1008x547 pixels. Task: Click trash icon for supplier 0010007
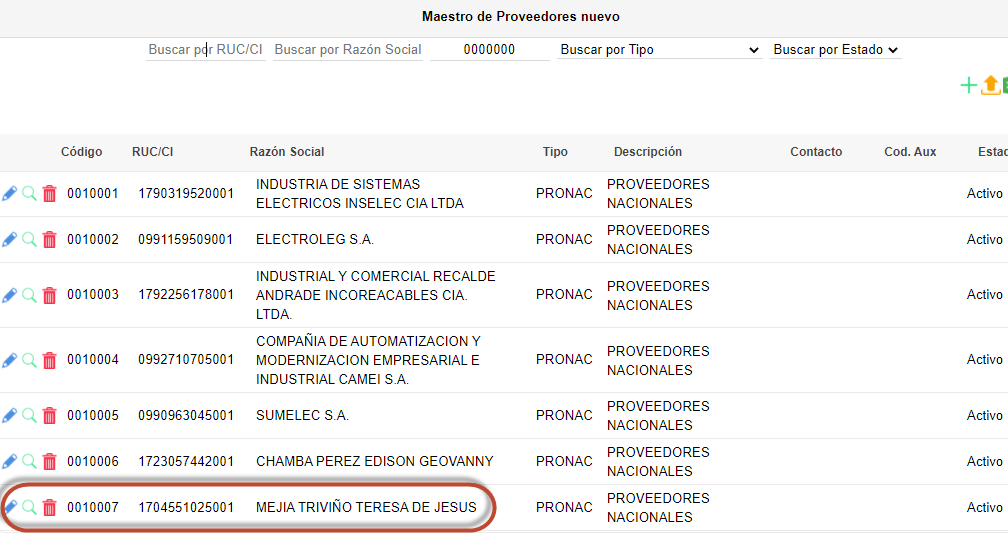pyautogui.click(x=49, y=507)
